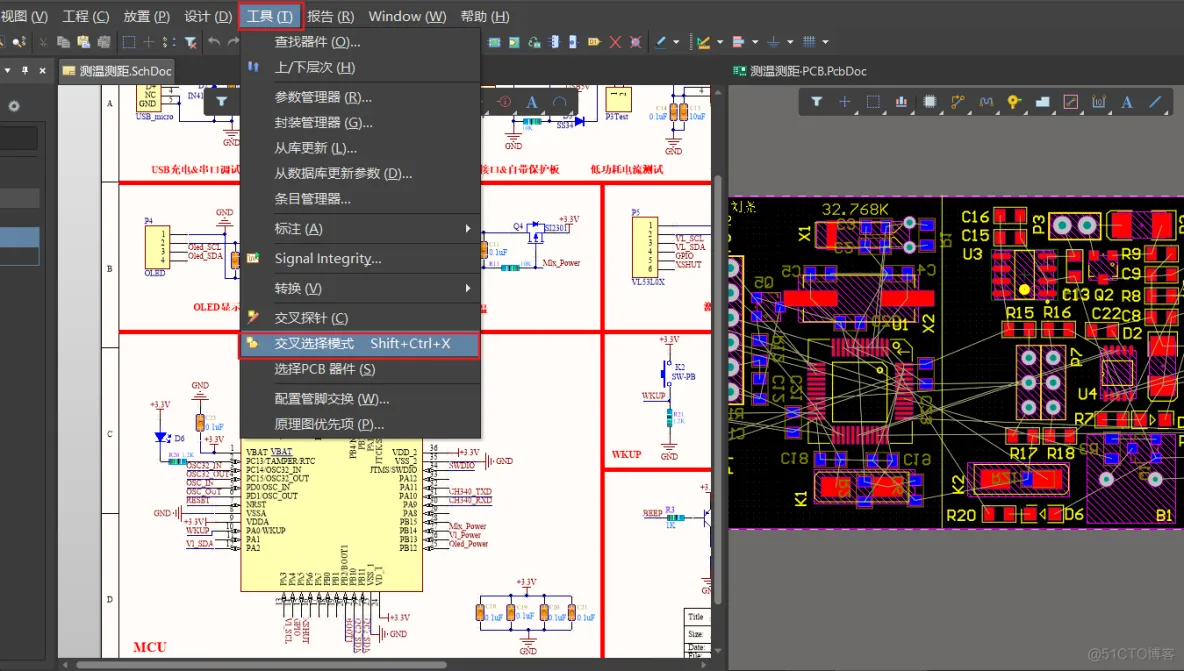1184x671 pixels.
Task: Click filter icon in PCB active bar
Action: 816,101
